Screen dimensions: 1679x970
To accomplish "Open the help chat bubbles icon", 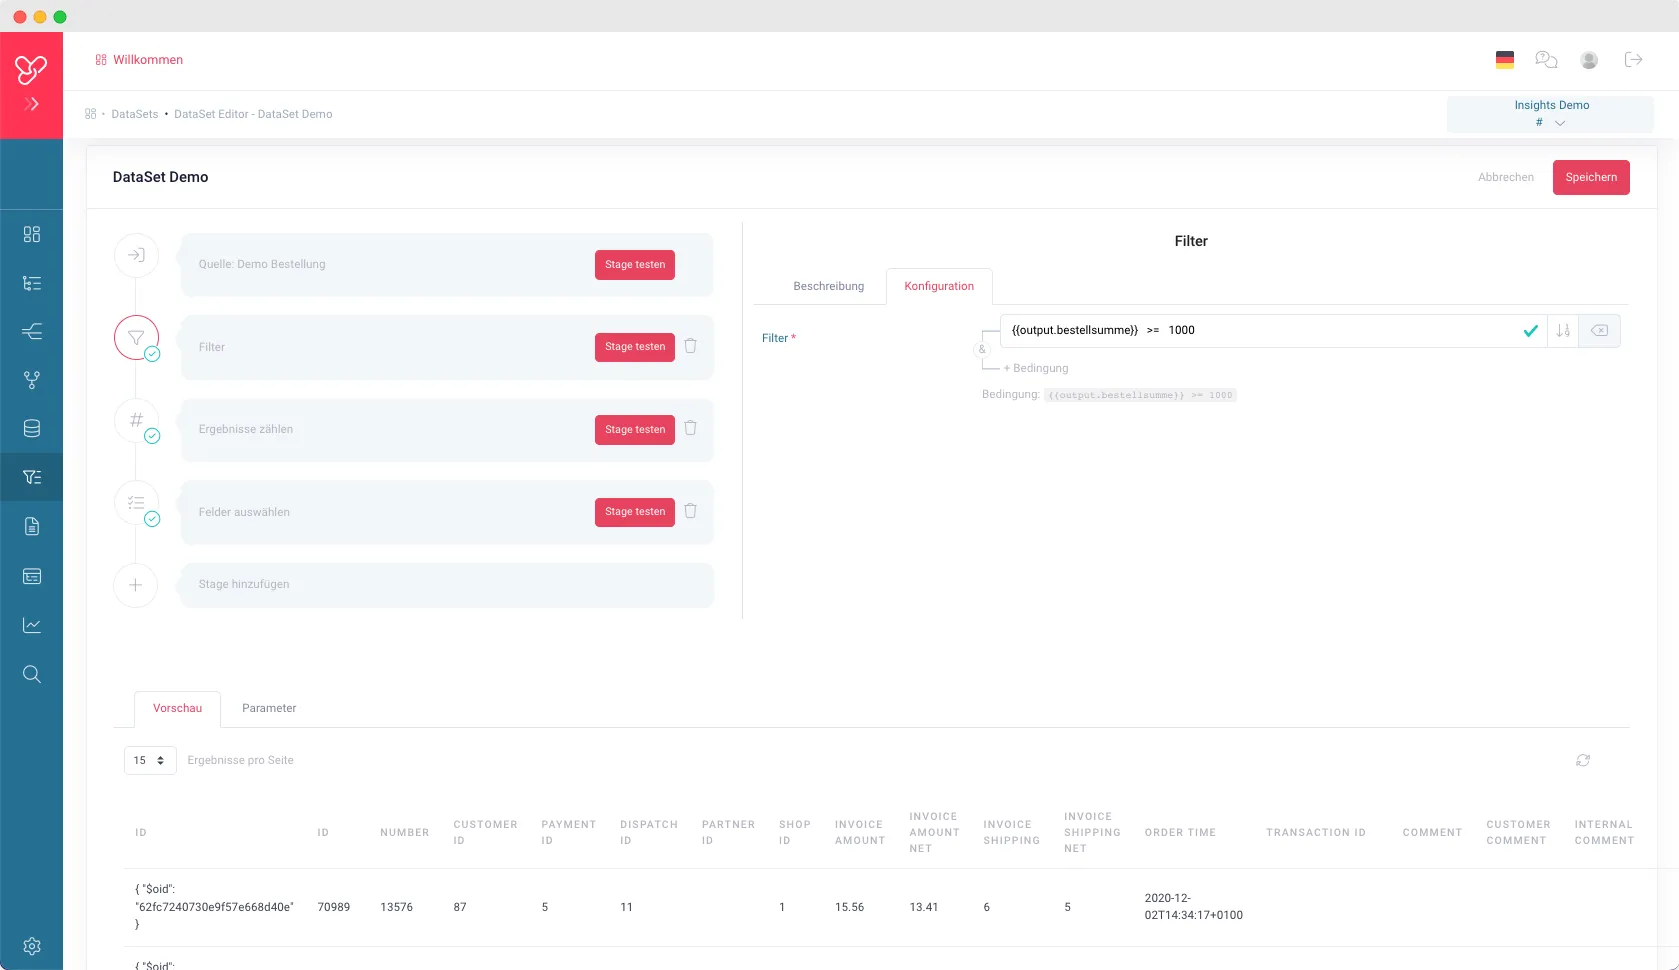I will click(1547, 60).
